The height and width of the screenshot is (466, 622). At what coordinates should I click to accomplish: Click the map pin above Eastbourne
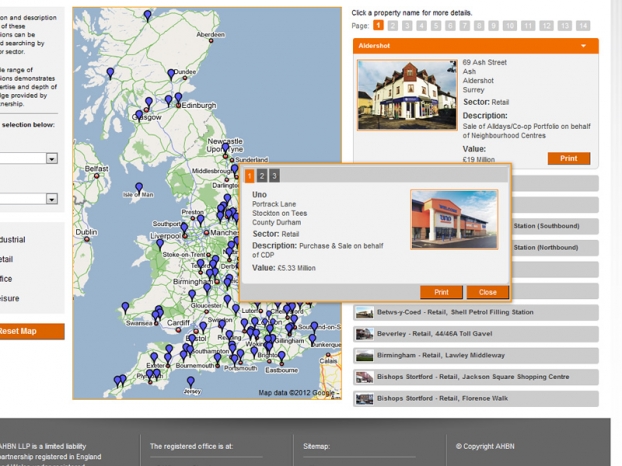(281, 357)
